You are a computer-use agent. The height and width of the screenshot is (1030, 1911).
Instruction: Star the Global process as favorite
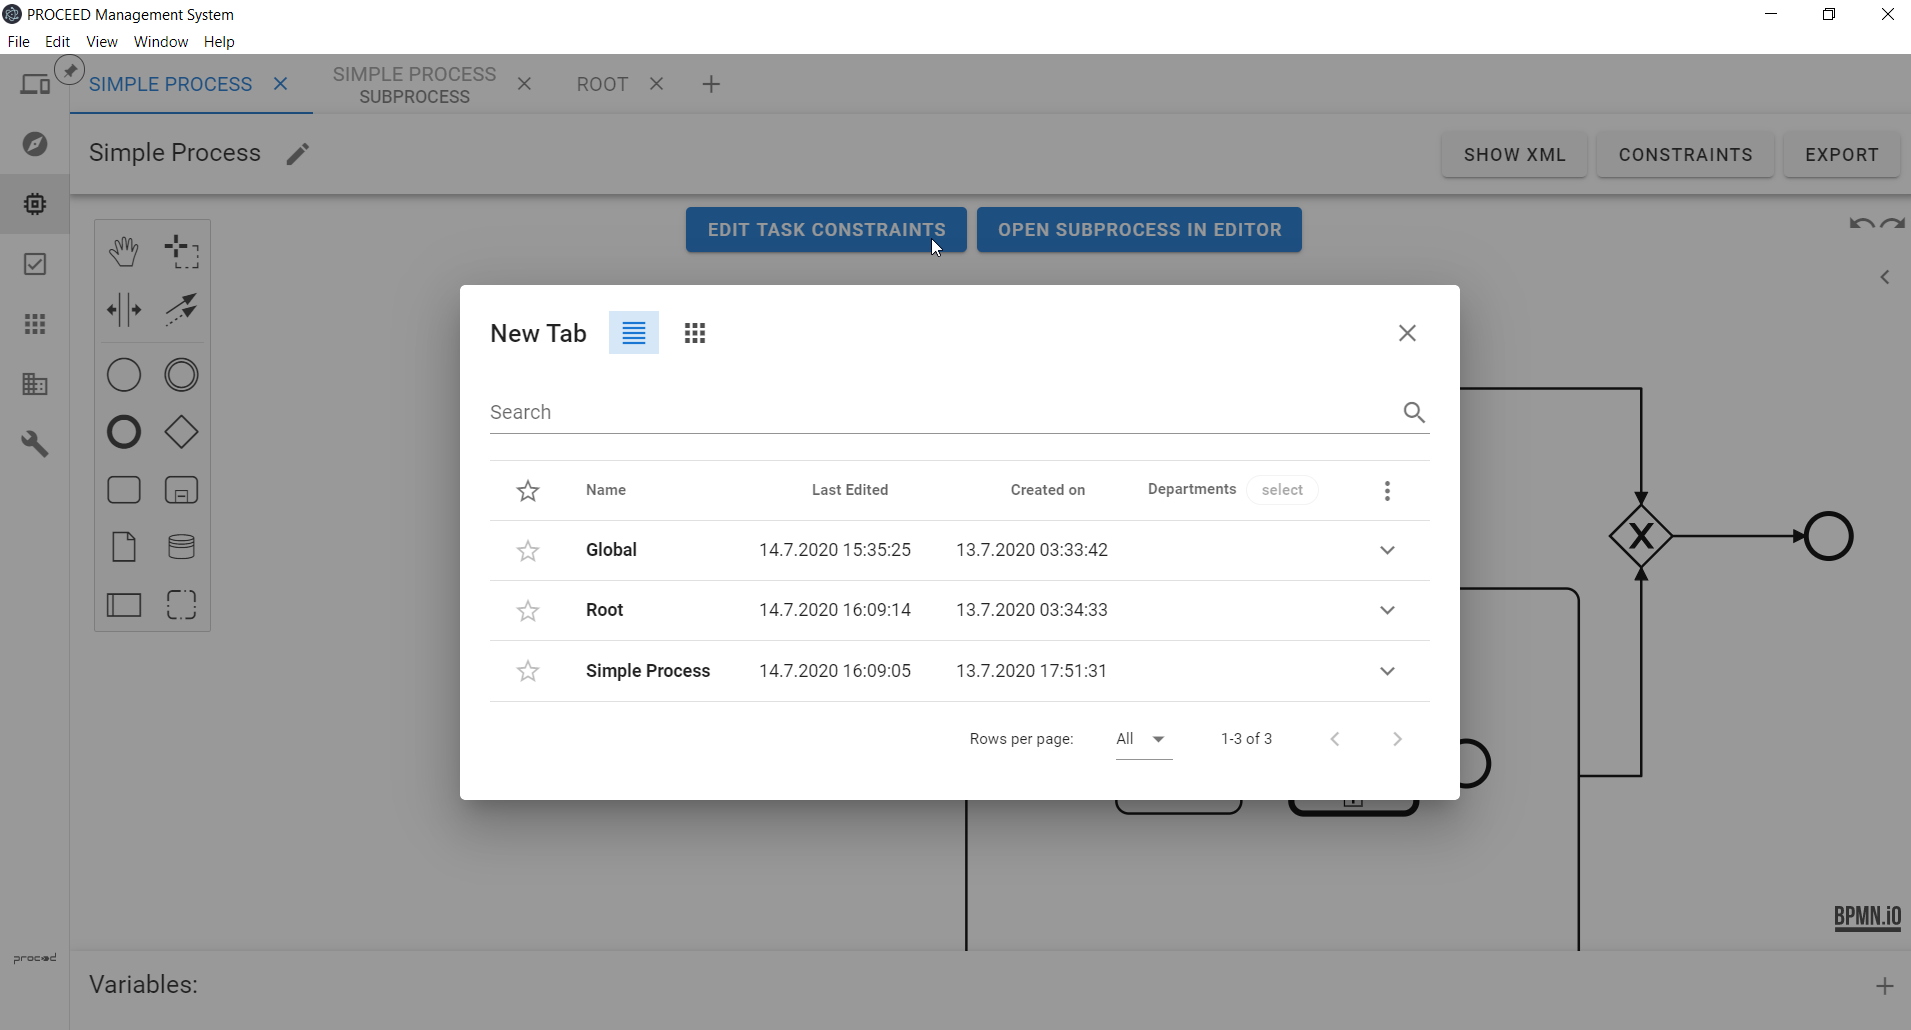coord(528,551)
